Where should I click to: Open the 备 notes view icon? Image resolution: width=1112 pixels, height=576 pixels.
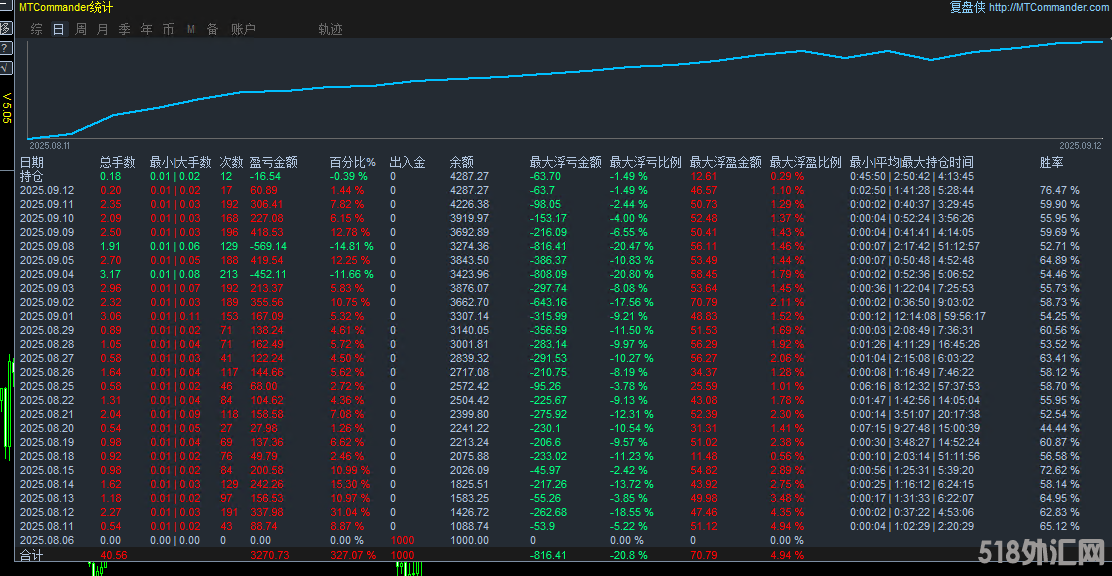click(211, 29)
